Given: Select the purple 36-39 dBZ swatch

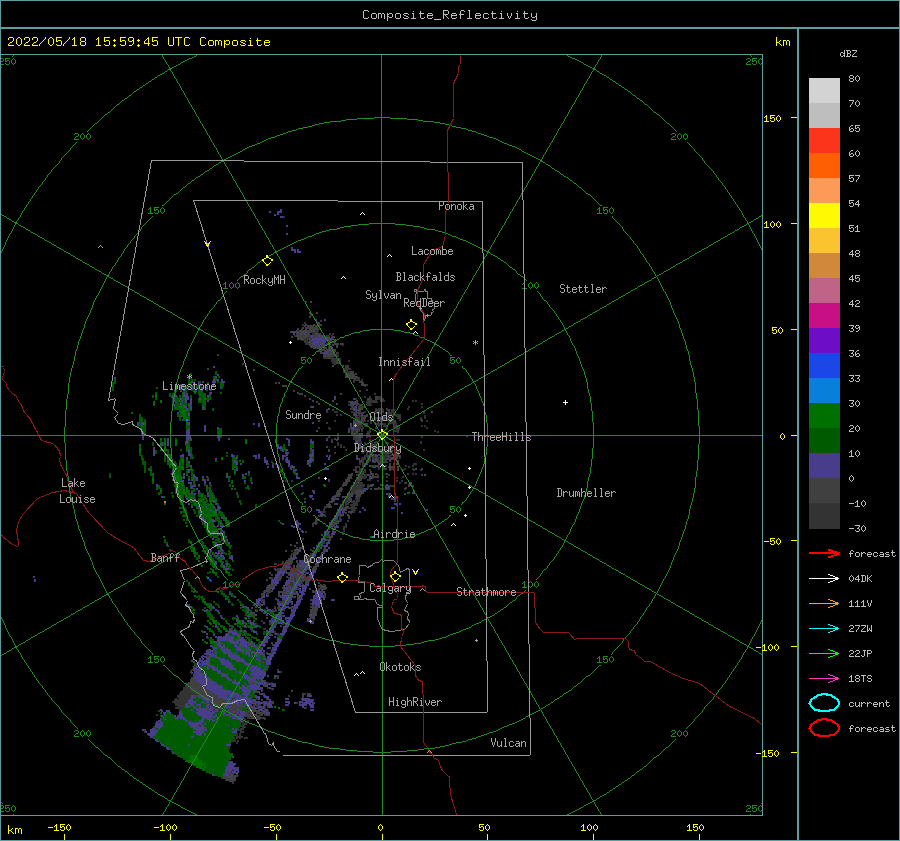Looking at the screenshot, I should pyautogui.click(x=824, y=340).
